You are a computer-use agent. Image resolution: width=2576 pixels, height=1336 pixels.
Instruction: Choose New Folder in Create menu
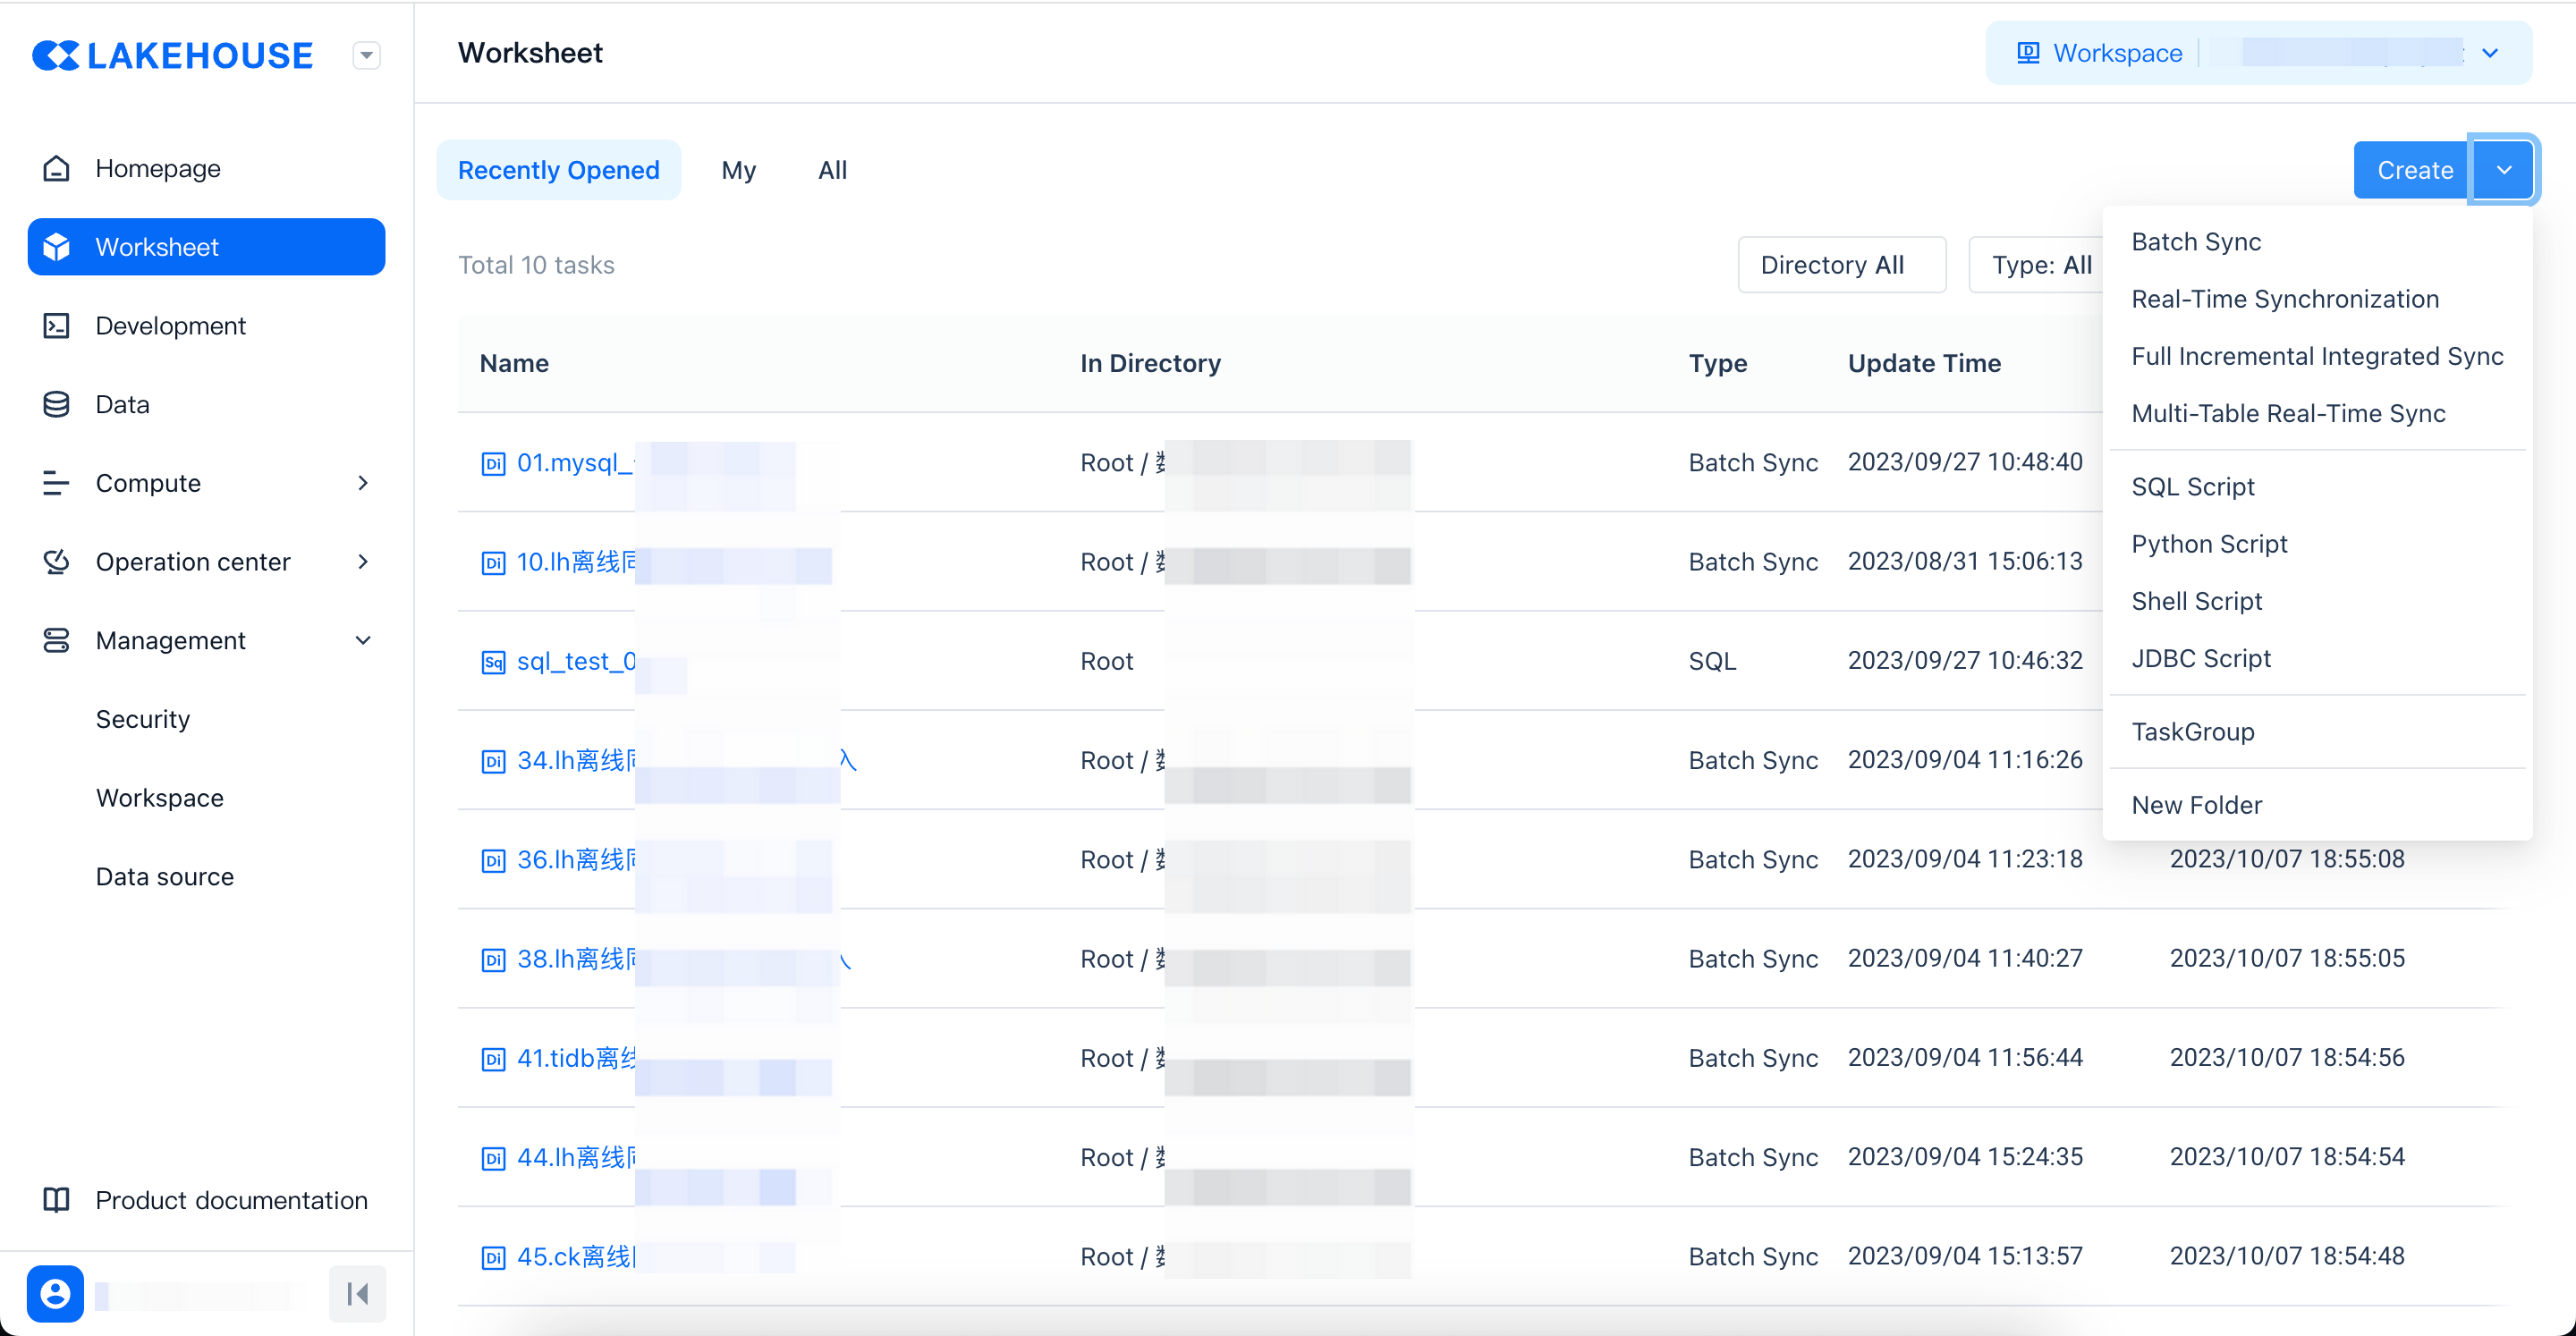[x=2196, y=805]
